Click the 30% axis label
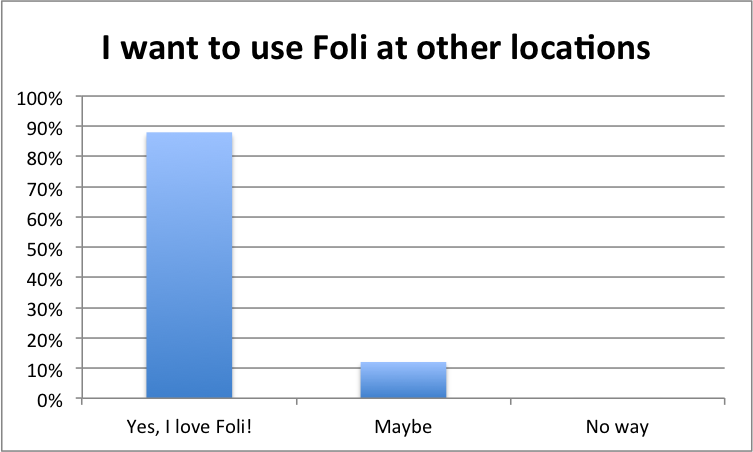Viewport: 753px width, 452px height. (x=45, y=310)
